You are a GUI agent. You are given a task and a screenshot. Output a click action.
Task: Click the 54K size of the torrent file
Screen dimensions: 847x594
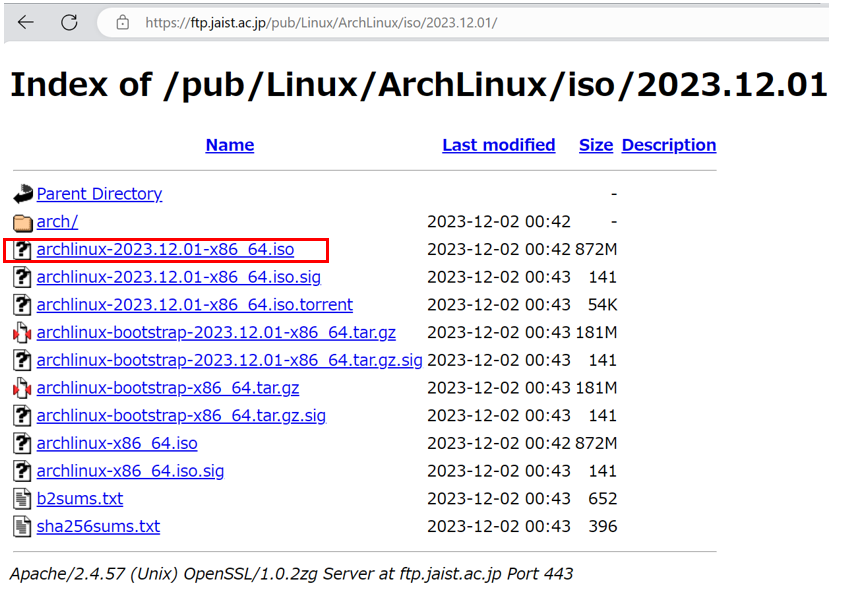pyautogui.click(x=602, y=305)
